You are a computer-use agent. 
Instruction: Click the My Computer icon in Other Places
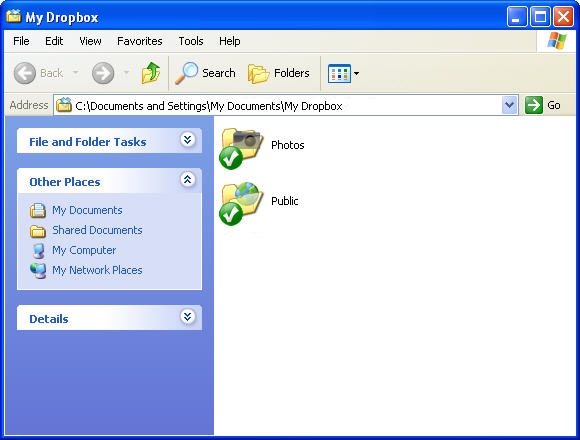tap(38, 250)
